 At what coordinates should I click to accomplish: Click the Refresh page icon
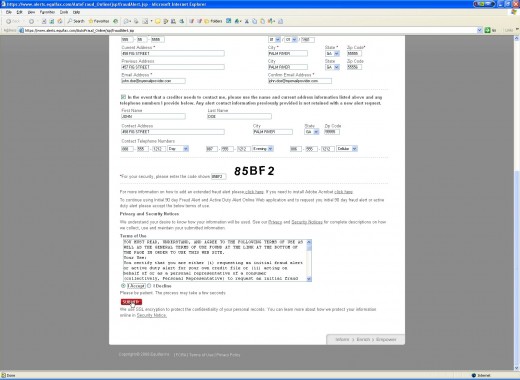point(52,21)
